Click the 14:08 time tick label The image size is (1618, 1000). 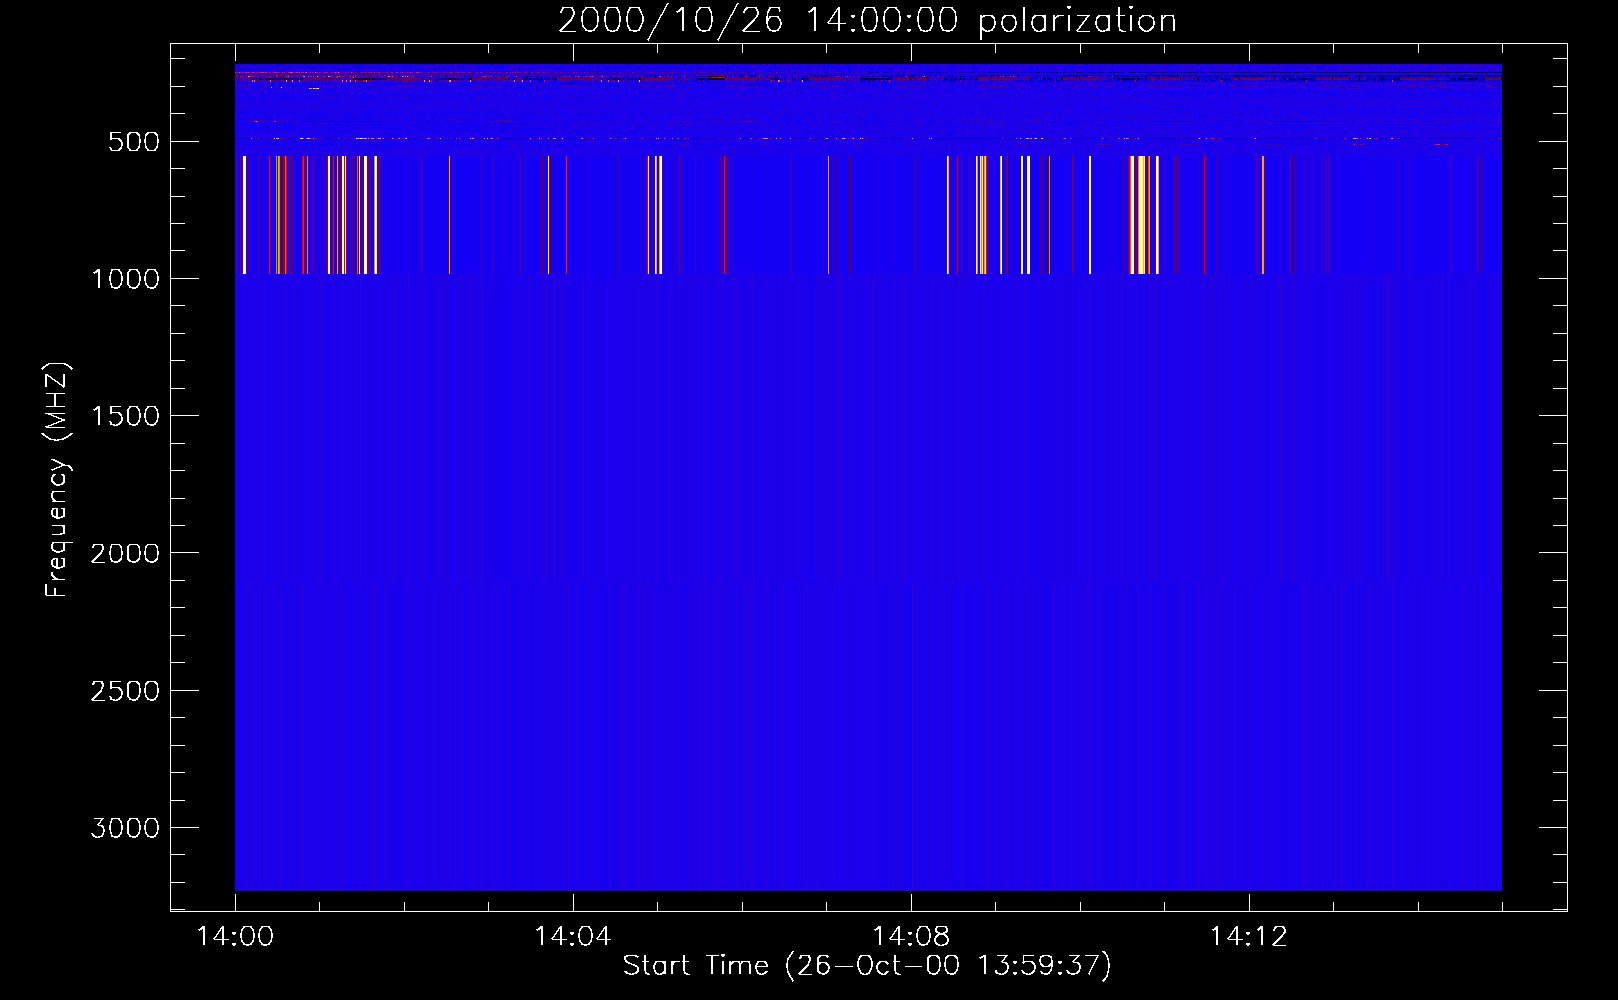point(911,937)
